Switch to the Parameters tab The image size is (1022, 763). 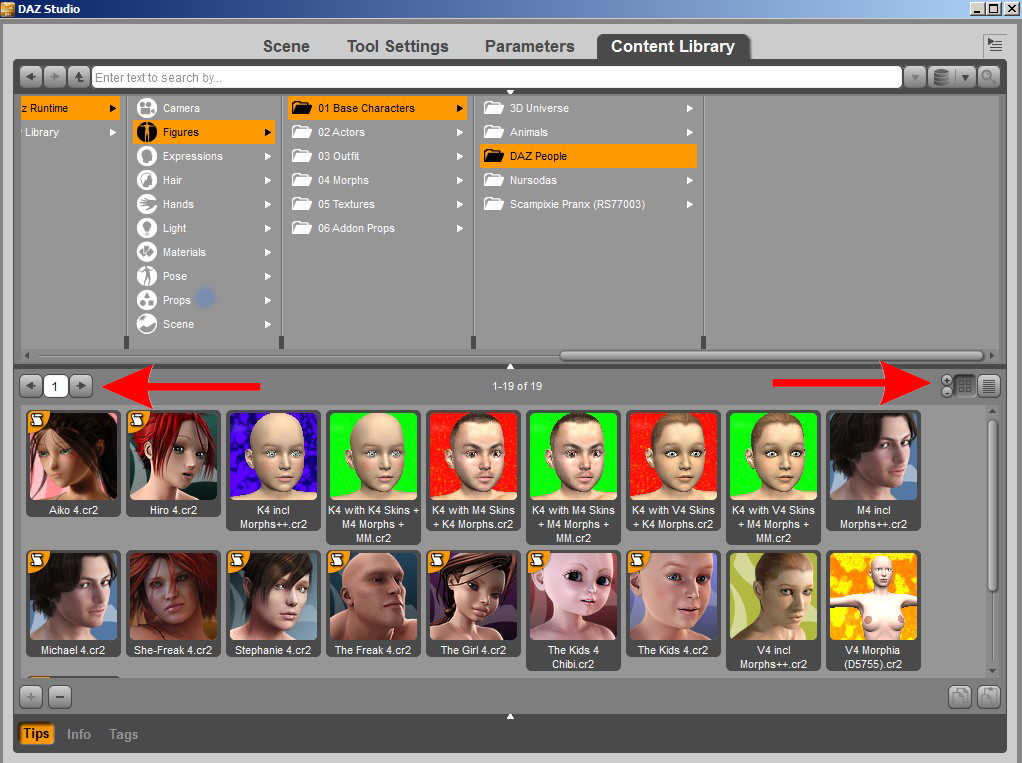click(x=529, y=46)
